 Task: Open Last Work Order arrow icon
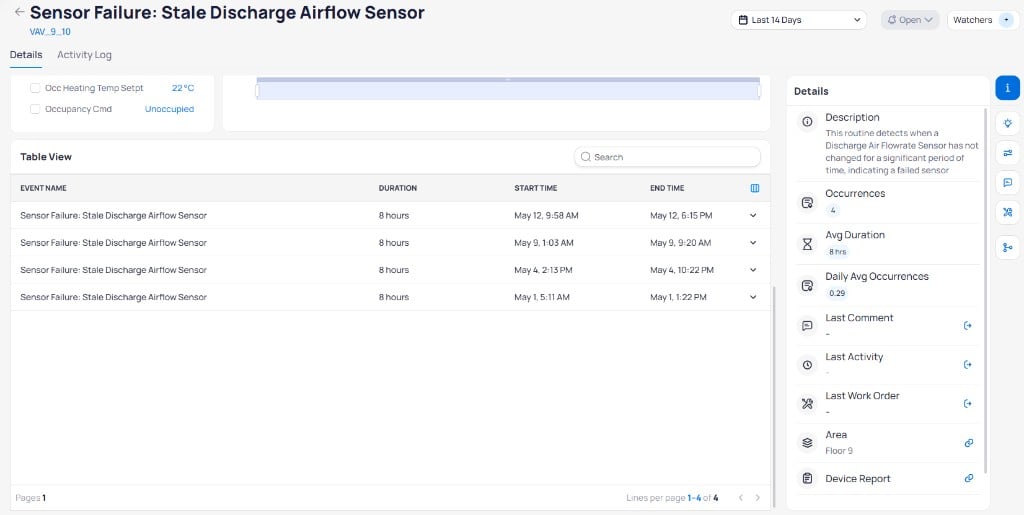968,403
